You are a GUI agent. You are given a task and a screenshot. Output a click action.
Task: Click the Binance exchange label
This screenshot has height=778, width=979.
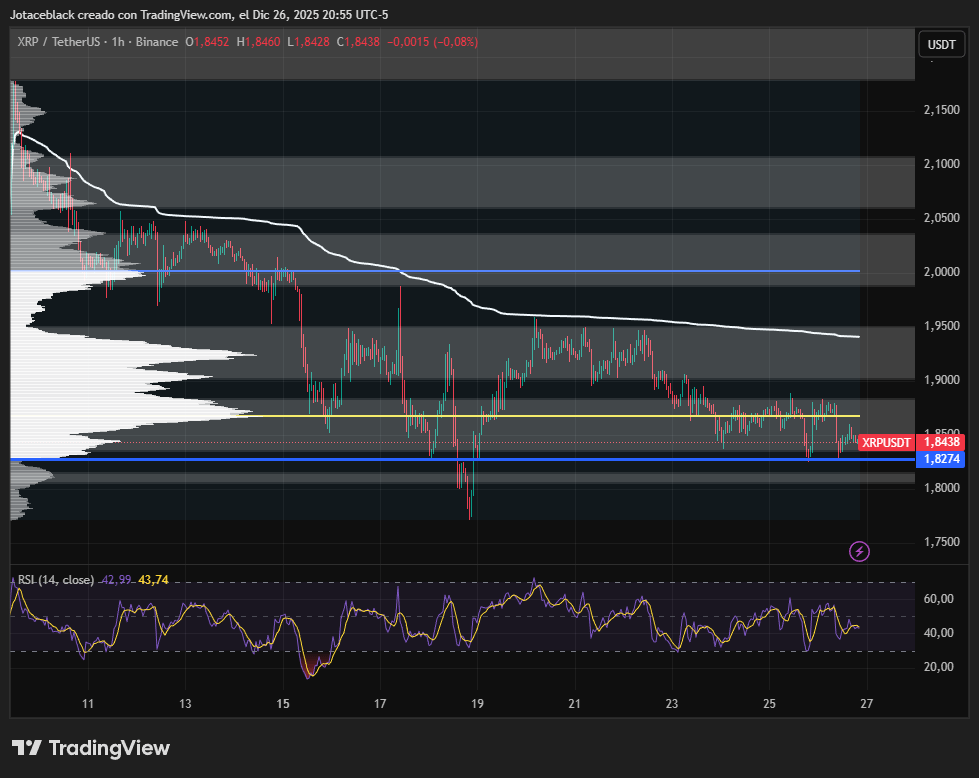click(156, 42)
